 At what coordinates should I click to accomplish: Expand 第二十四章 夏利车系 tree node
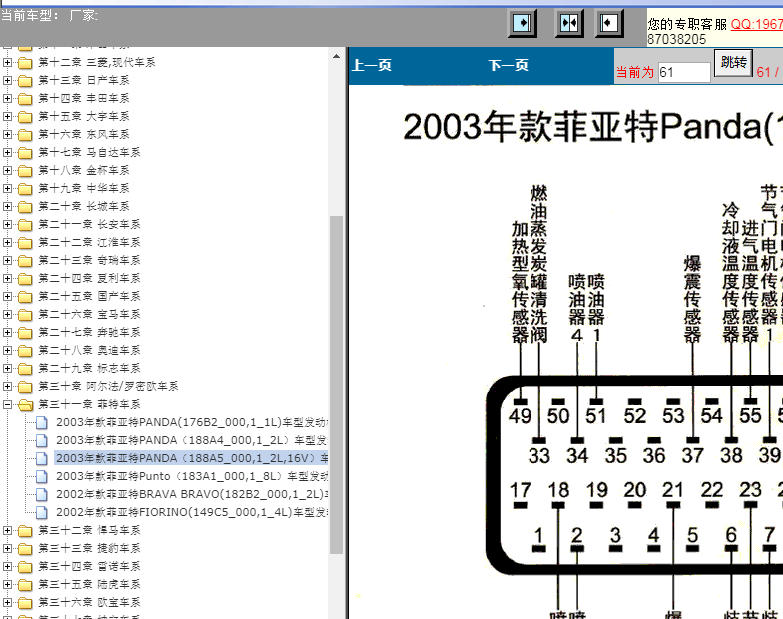pos(7,278)
